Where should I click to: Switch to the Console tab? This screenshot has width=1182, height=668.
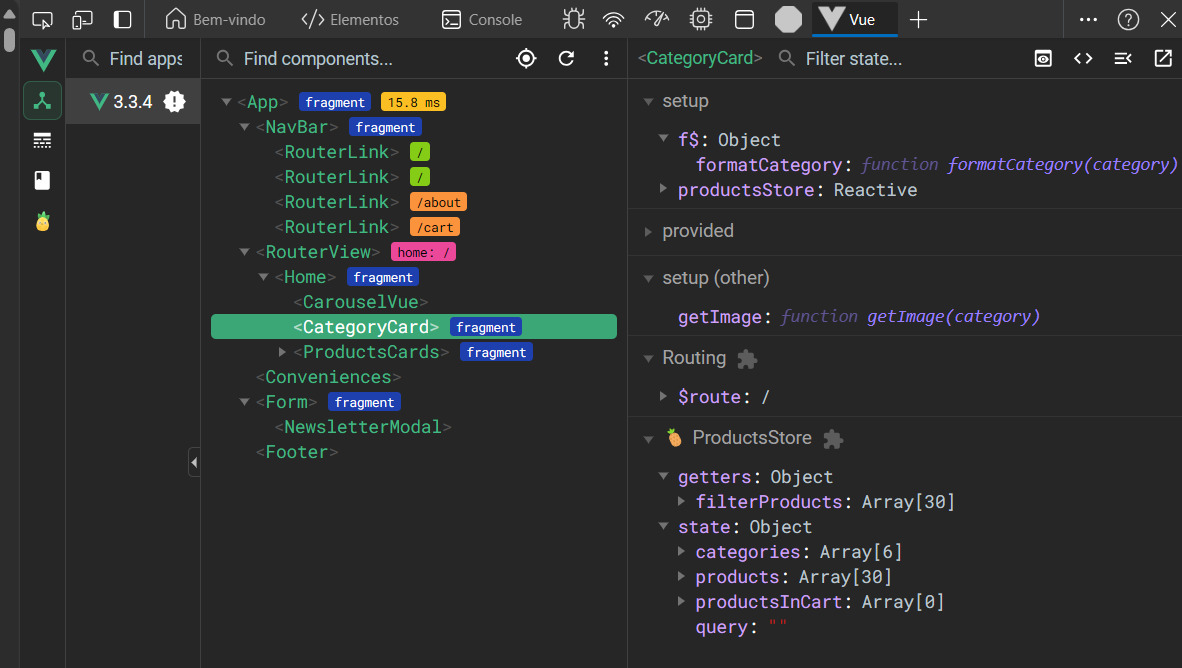pos(482,20)
